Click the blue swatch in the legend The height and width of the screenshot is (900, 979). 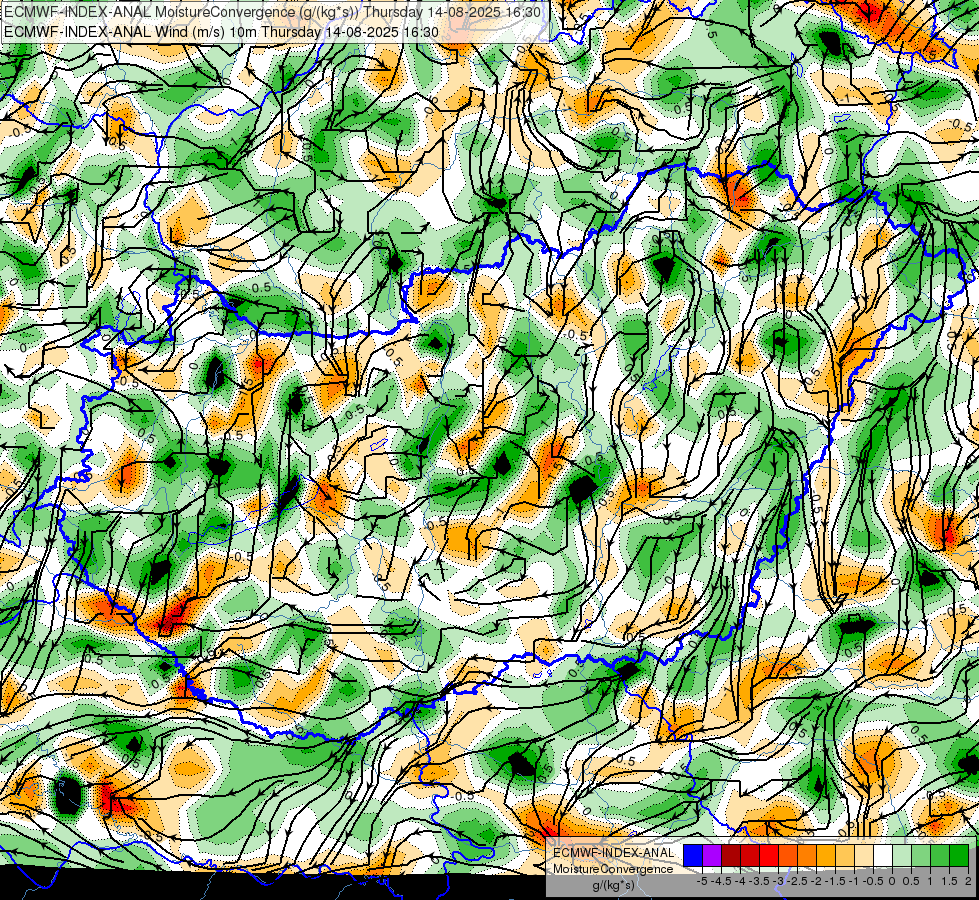(x=693, y=856)
